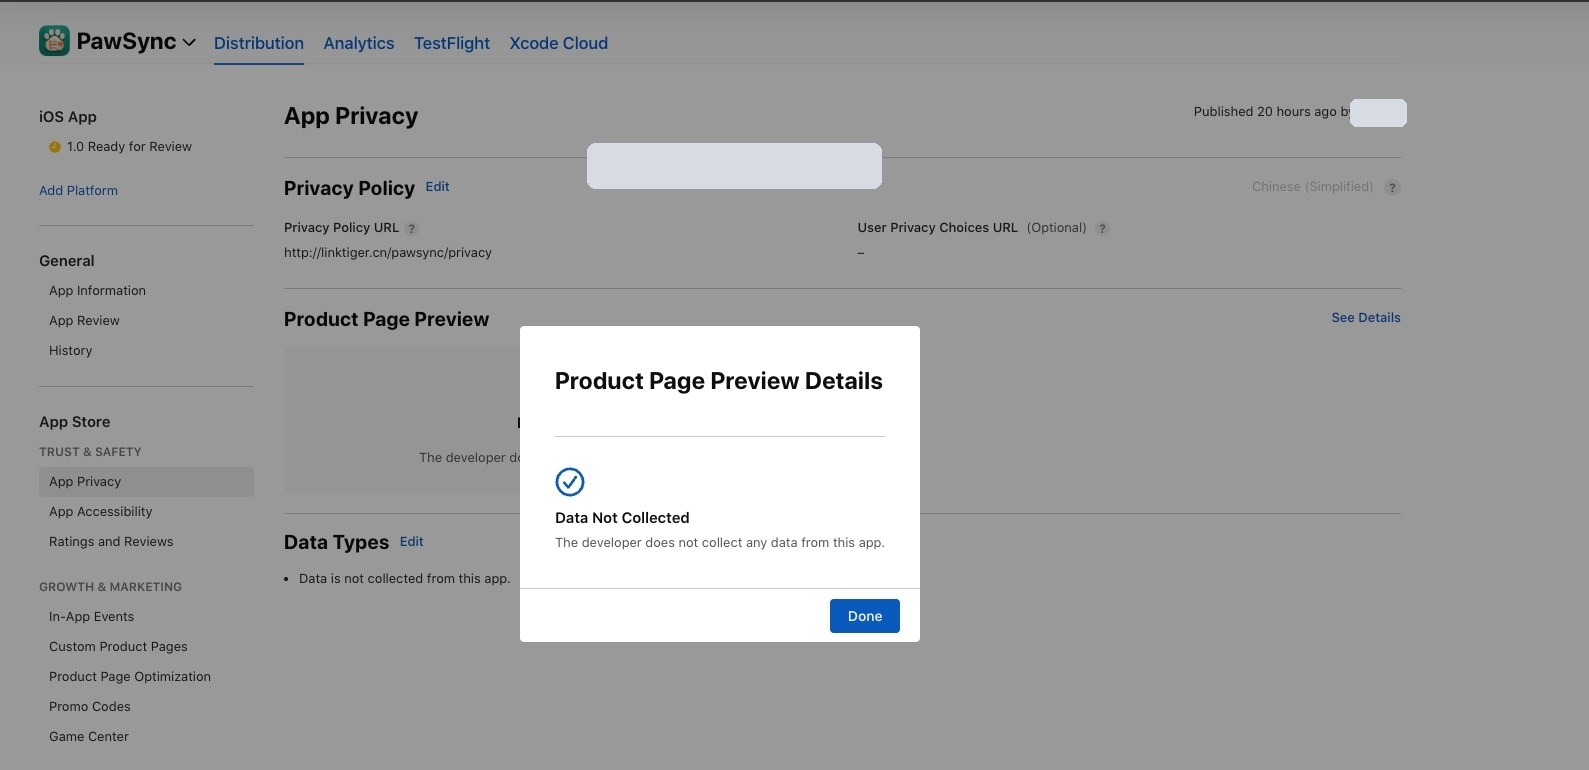Open the PawSync app switcher chevron

189,43
